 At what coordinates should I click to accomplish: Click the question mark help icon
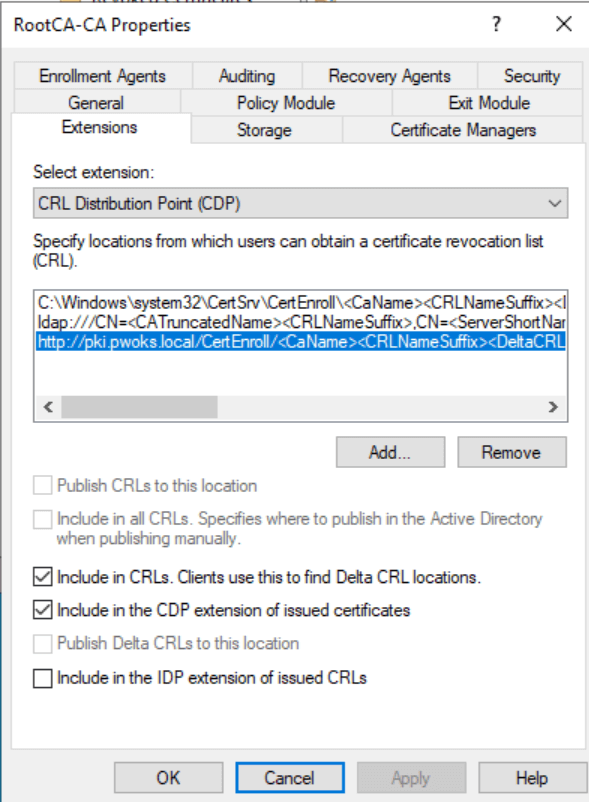coord(496,24)
